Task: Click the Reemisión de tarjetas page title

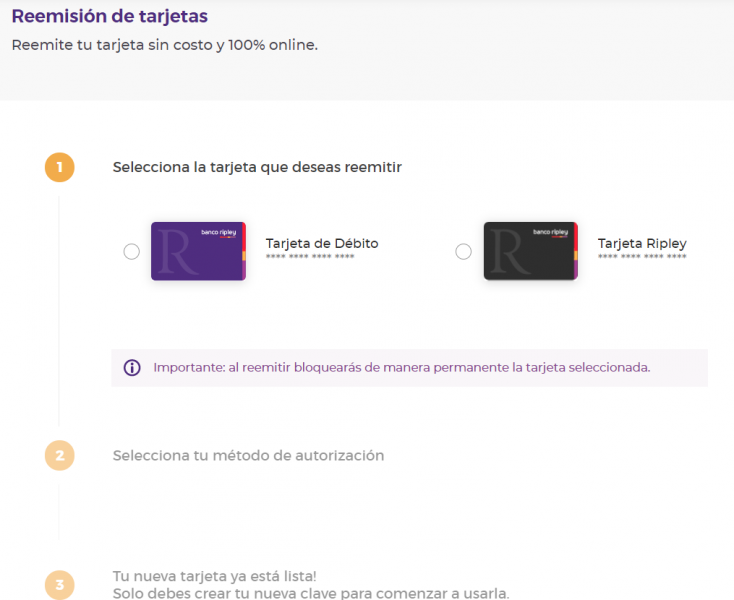Action: [x=110, y=17]
